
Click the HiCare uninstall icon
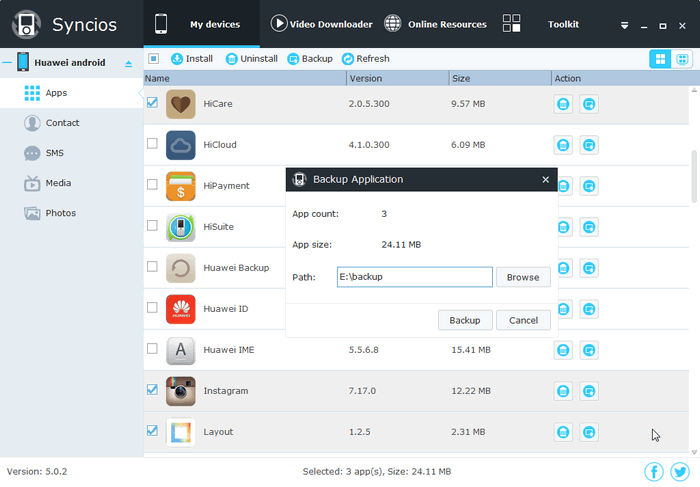pyautogui.click(x=563, y=104)
